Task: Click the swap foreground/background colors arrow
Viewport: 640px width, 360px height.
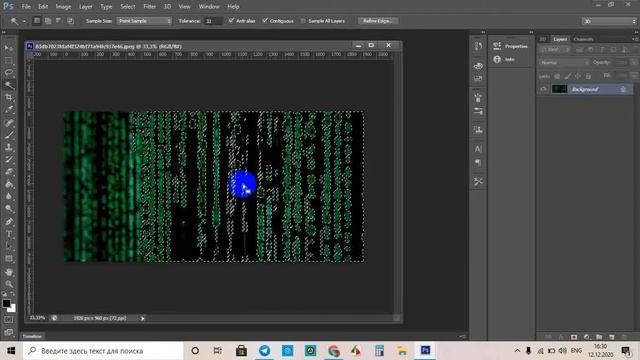Action: point(12,294)
